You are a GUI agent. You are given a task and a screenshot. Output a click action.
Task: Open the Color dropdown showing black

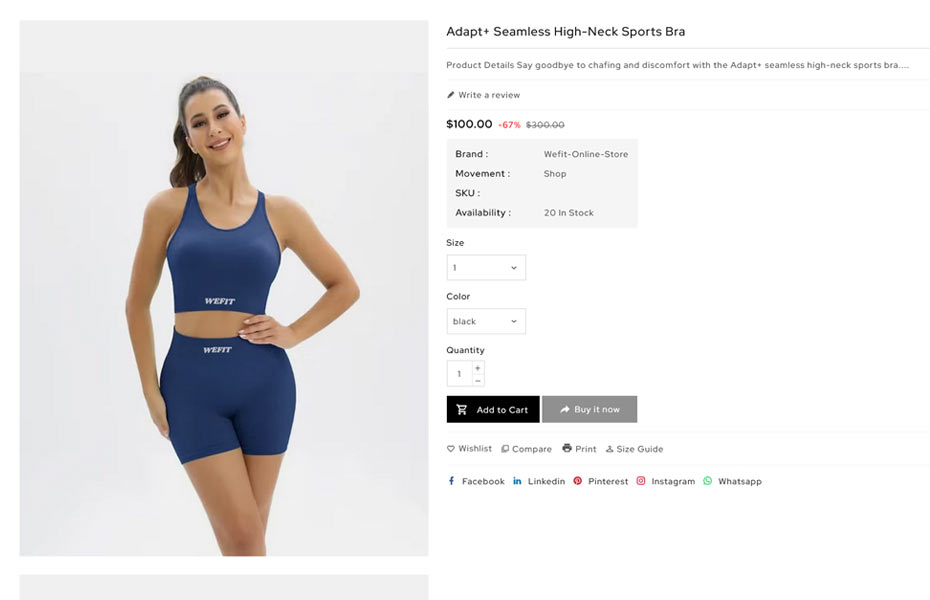(486, 321)
